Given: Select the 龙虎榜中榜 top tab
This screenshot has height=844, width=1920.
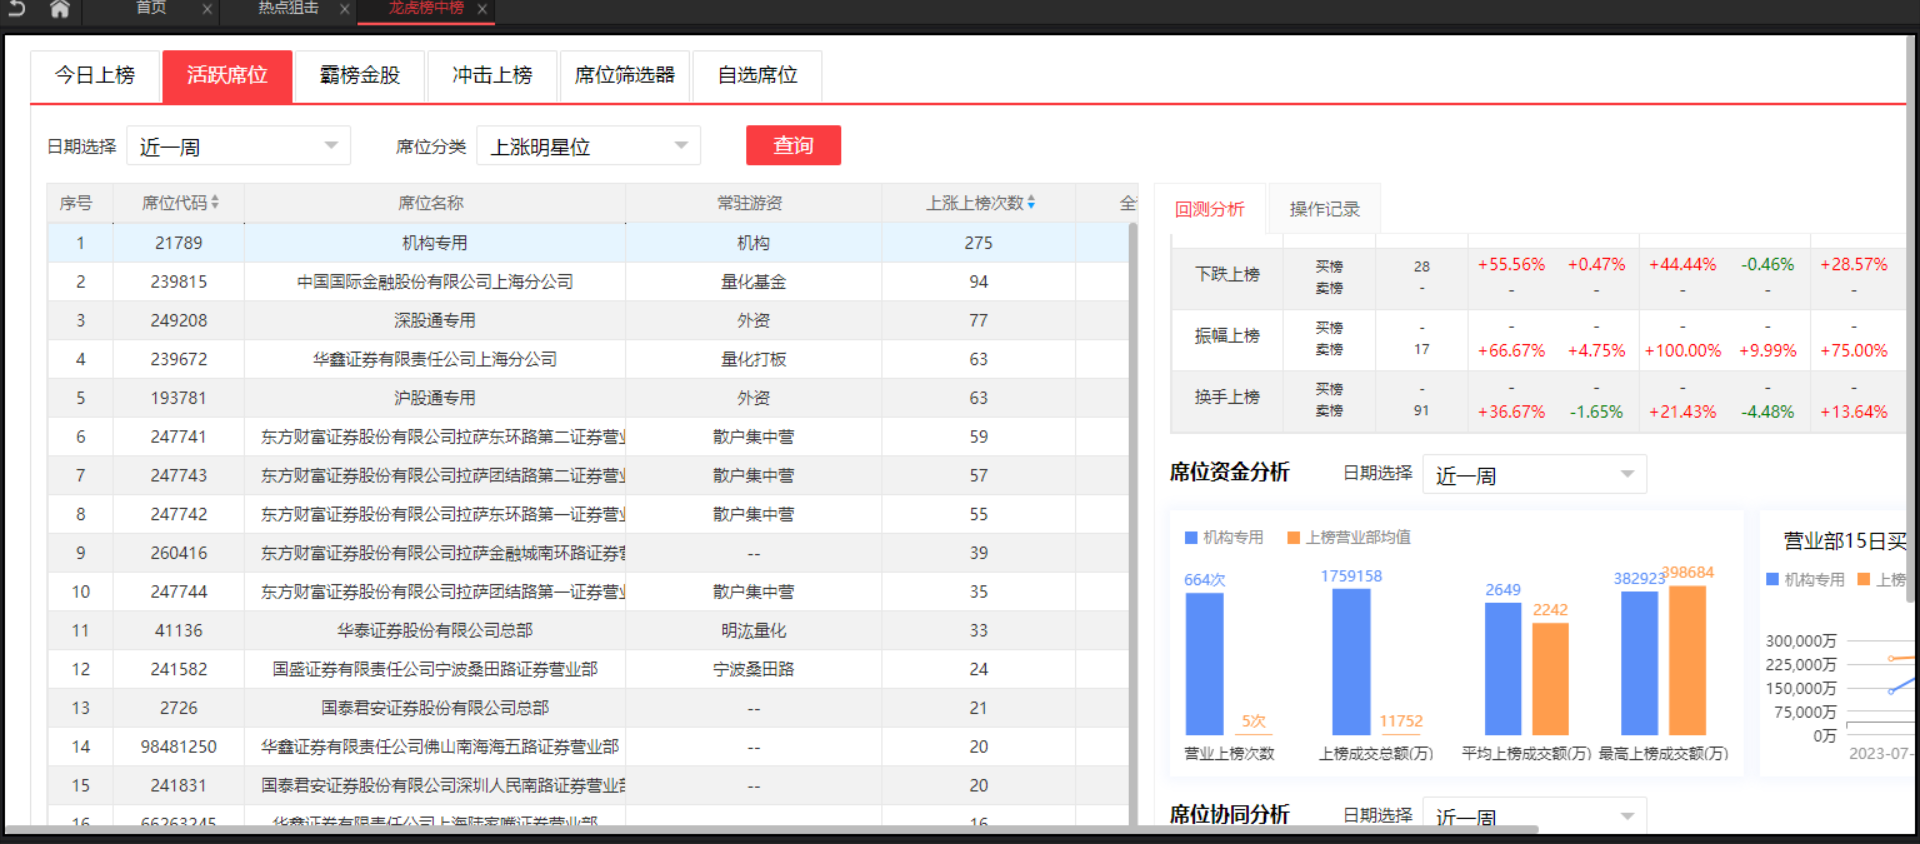Looking at the screenshot, I should (x=426, y=8).
